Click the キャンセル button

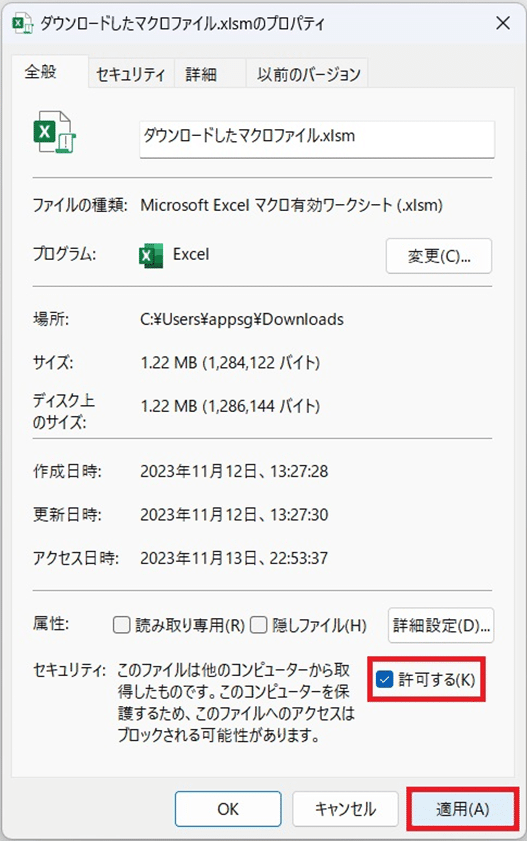(x=345, y=809)
